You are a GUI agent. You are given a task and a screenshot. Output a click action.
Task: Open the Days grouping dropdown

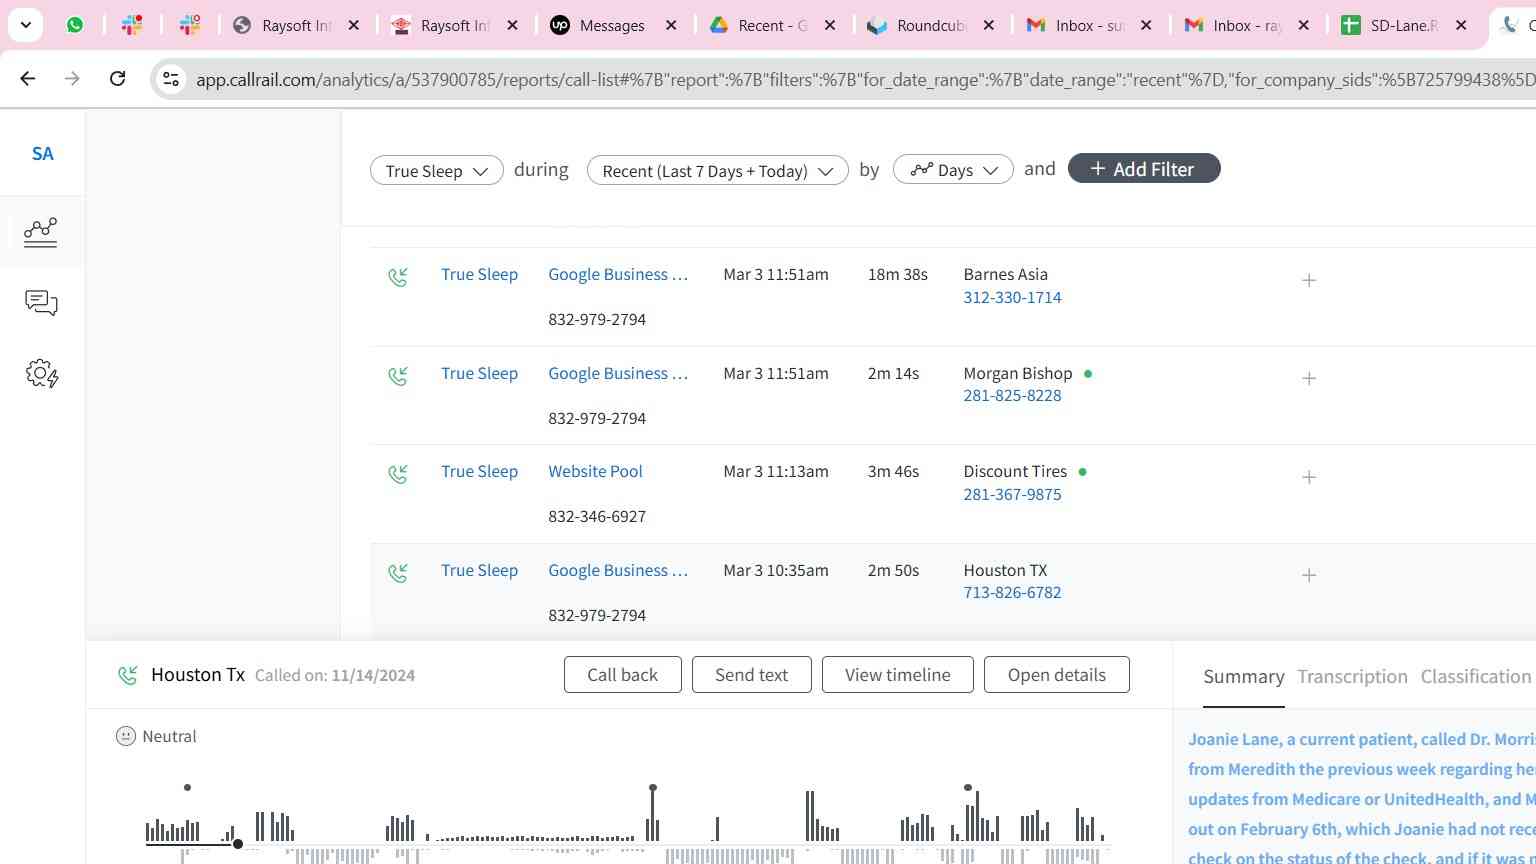point(953,170)
